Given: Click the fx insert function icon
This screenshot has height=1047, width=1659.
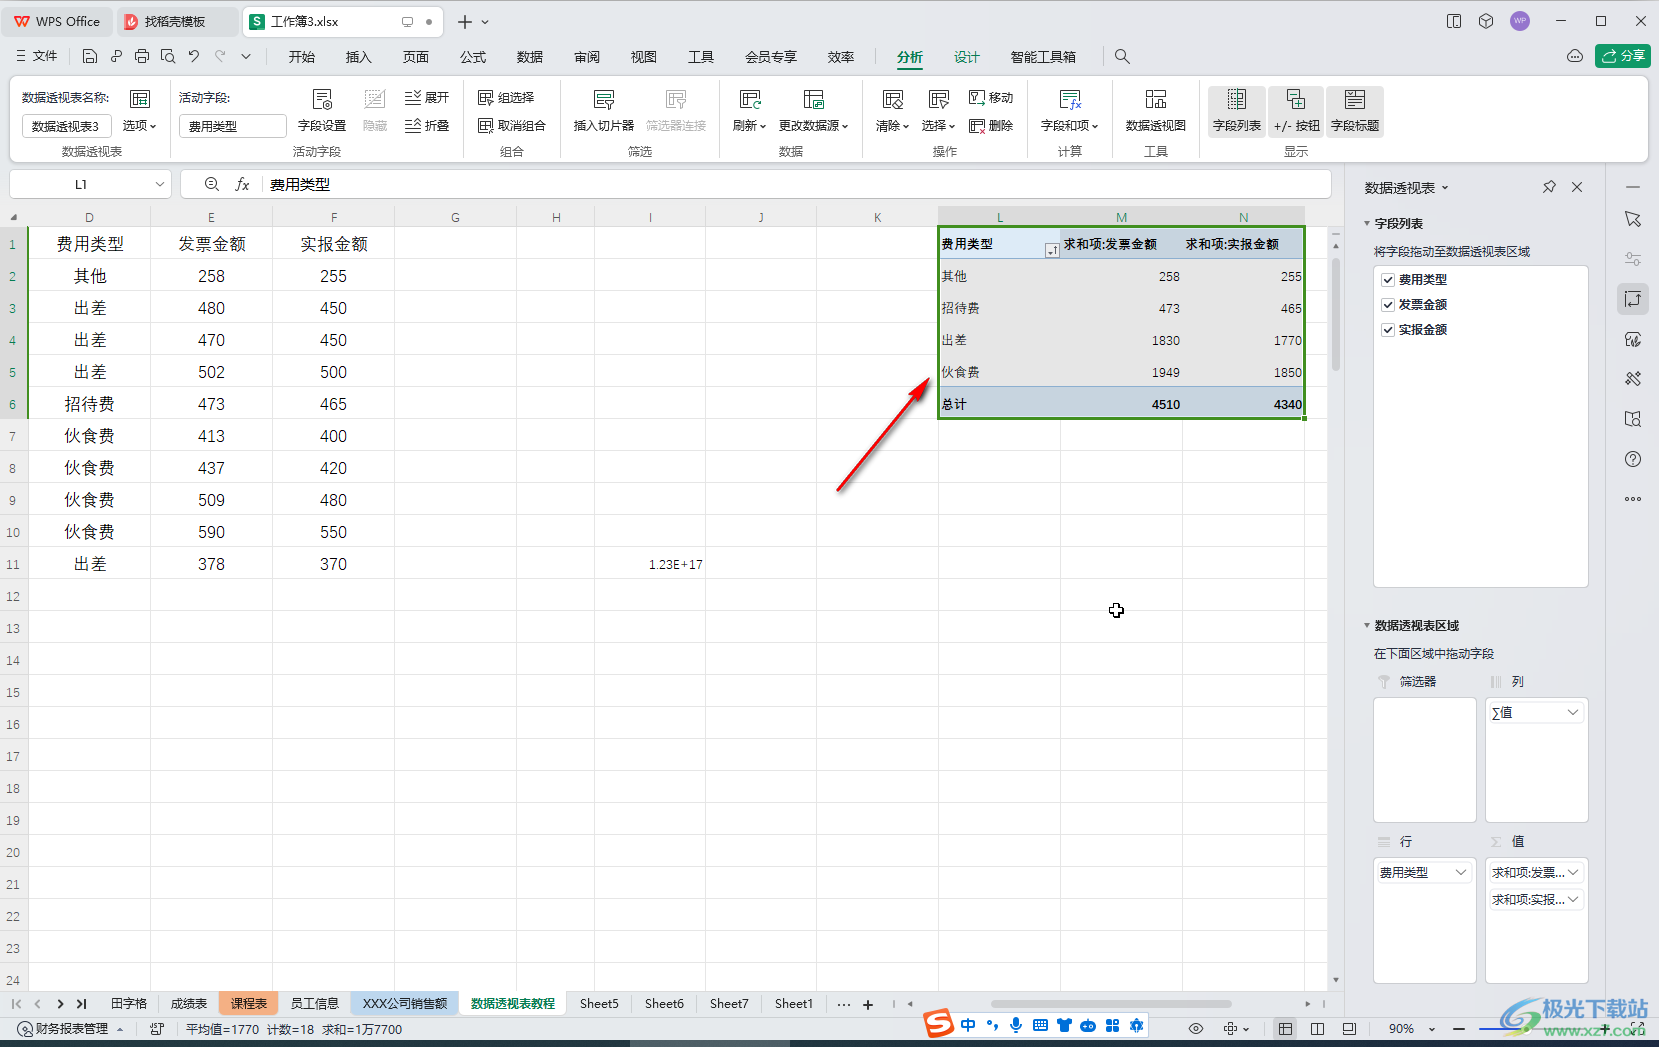Looking at the screenshot, I should (x=242, y=184).
